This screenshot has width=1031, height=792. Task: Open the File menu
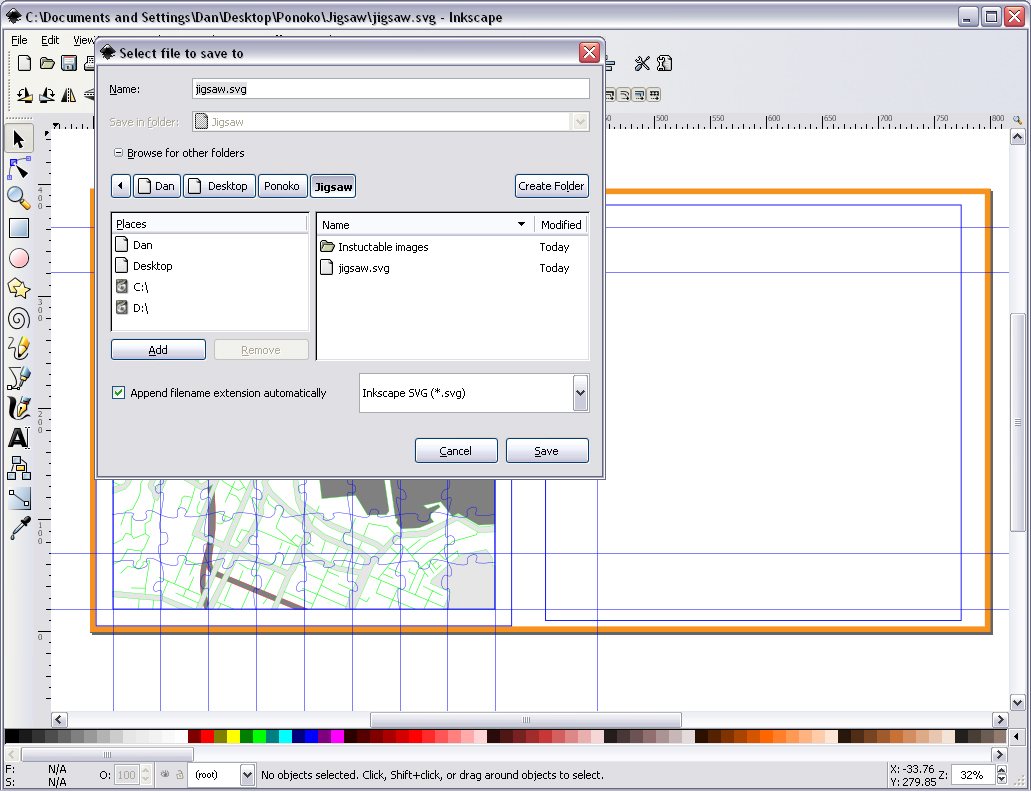[19, 41]
